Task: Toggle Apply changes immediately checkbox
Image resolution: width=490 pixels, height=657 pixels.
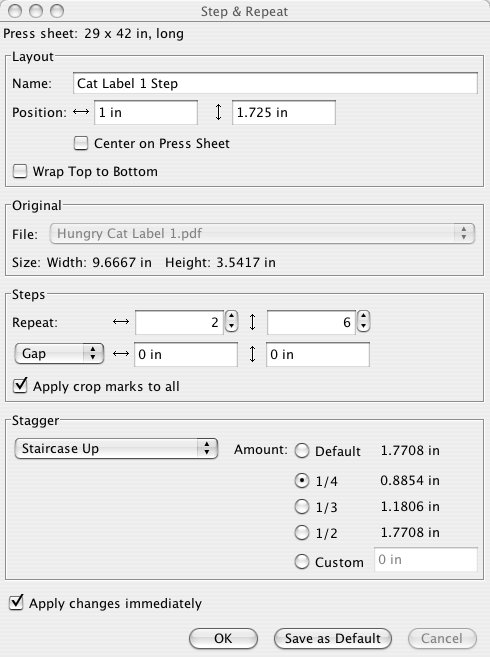Action: pos(16,603)
